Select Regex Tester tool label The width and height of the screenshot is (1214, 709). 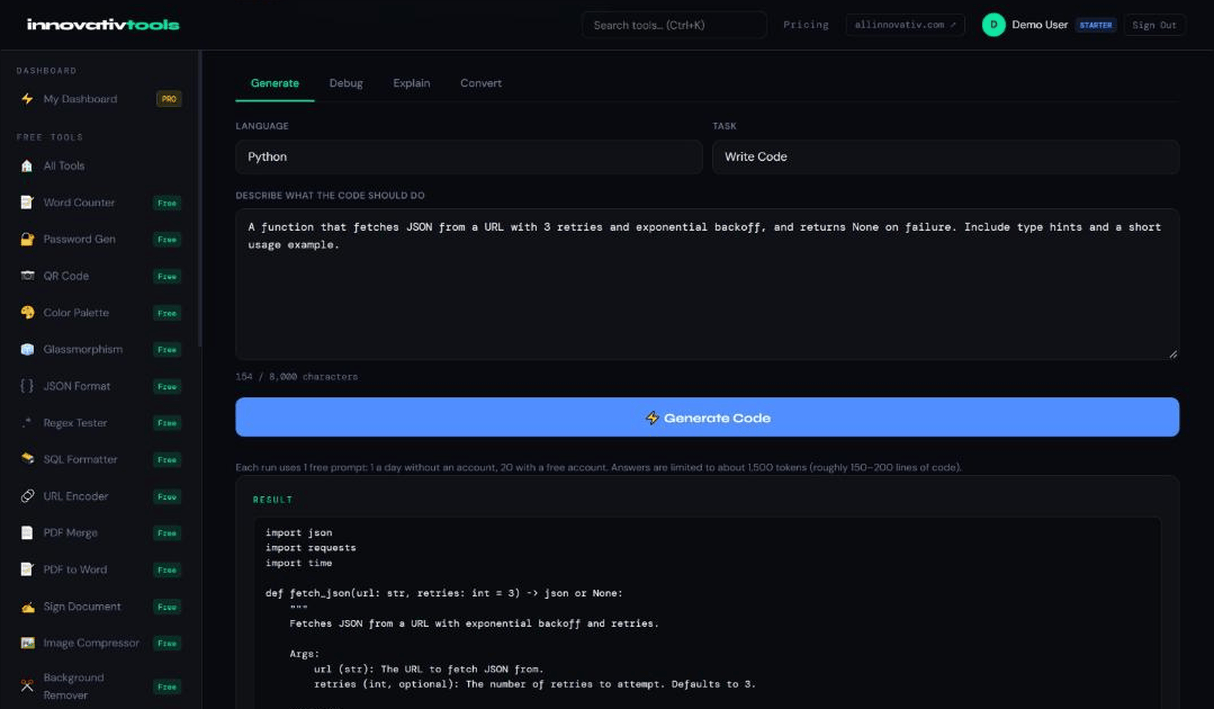point(75,423)
